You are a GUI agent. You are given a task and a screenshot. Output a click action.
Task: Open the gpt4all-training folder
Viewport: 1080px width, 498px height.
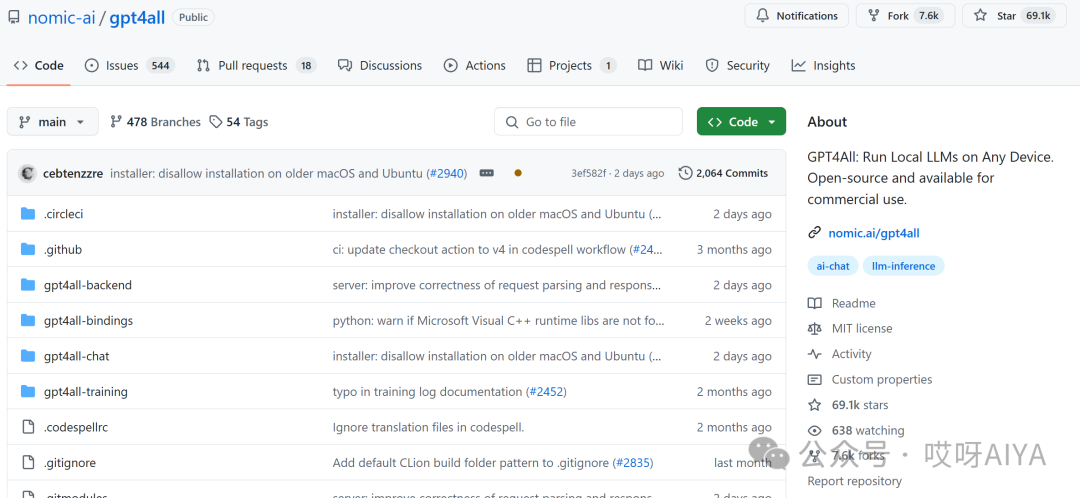coord(85,392)
